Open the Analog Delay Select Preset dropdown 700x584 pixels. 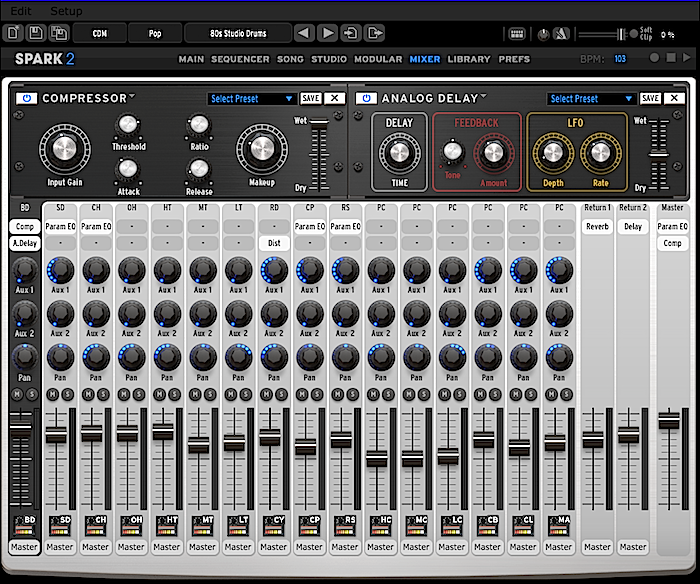[591, 98]
